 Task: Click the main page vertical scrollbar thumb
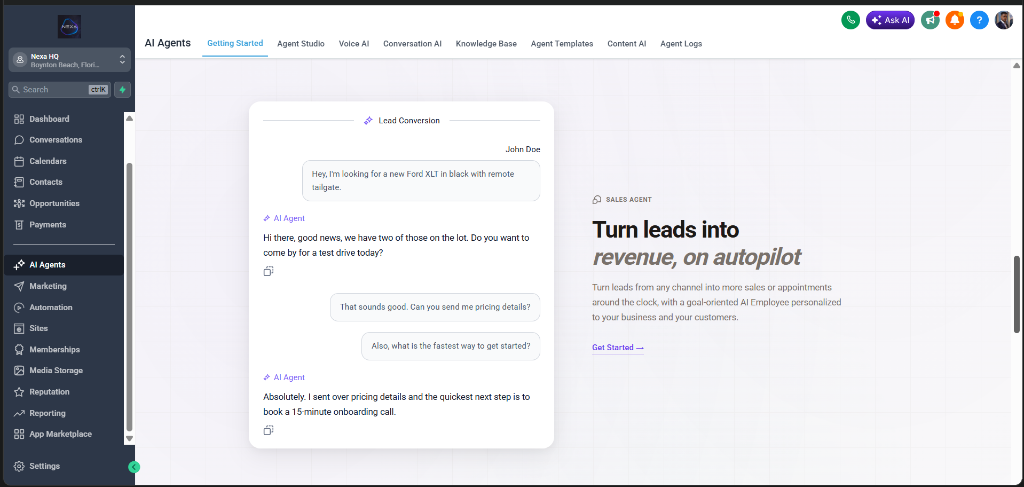coord(1017,294)
